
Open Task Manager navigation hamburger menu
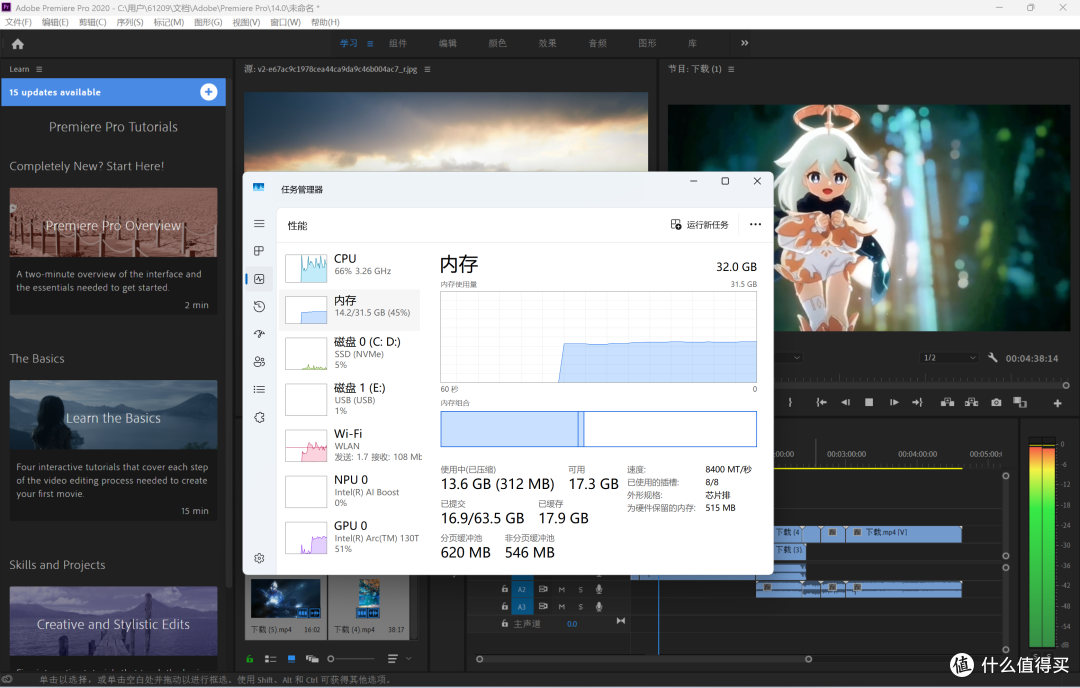pos(259,224)
